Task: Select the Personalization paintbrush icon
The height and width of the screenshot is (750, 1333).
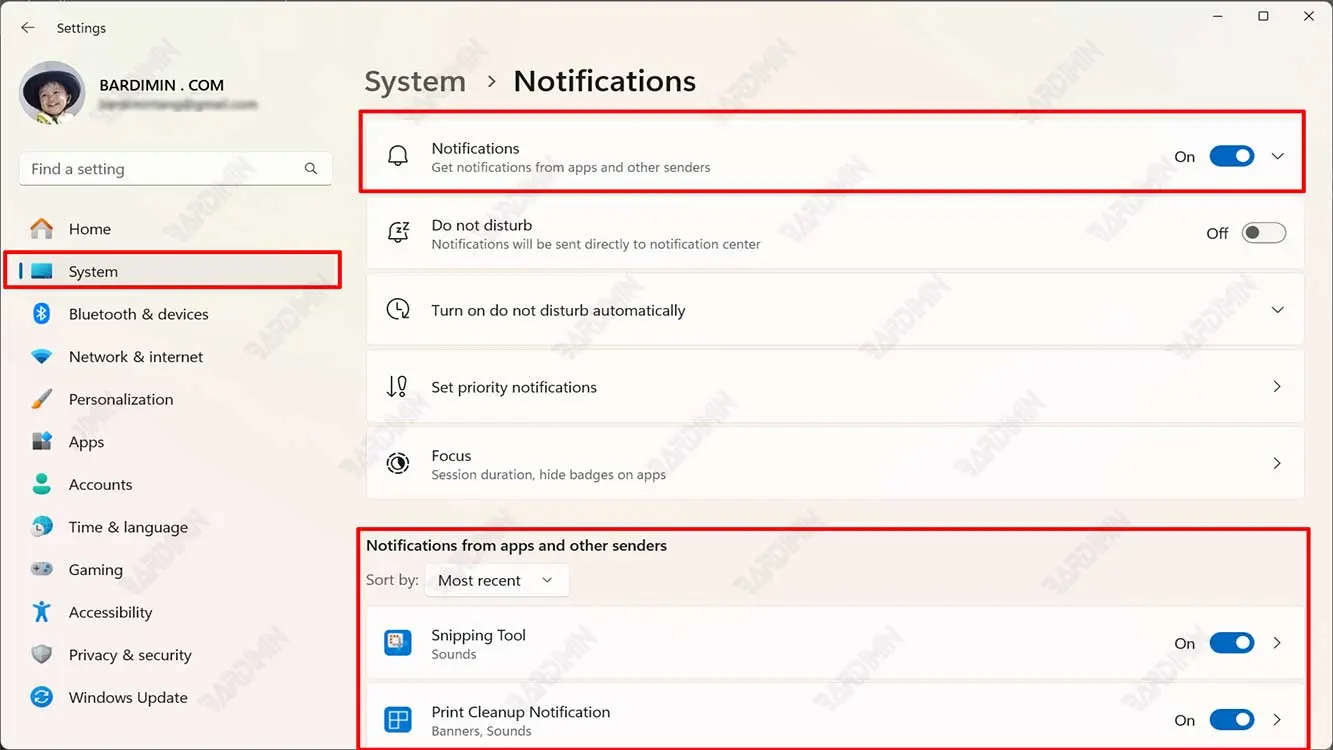Action: (x=41, y=399)
